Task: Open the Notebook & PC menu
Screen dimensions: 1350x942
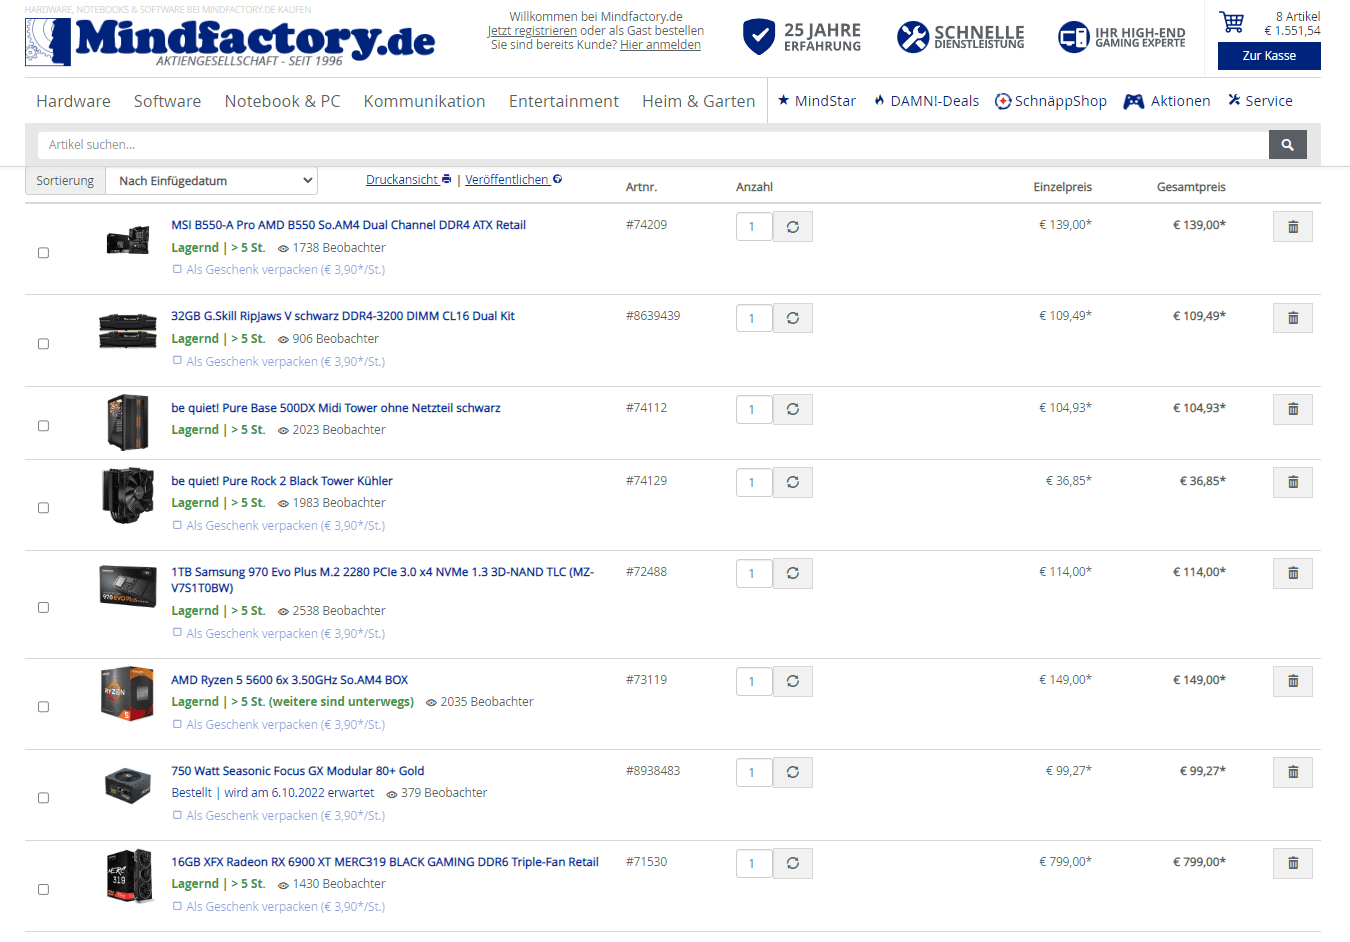Action: (282, 101)
